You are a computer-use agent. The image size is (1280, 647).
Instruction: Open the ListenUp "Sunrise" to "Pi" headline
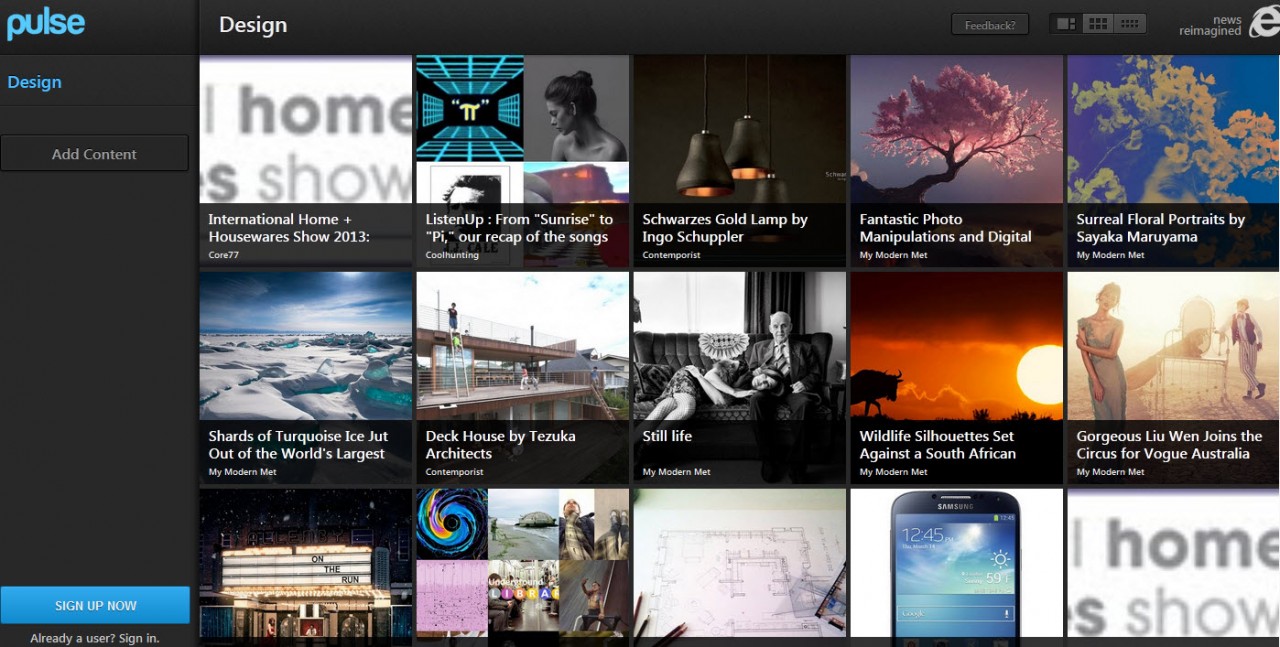(x=519, y=228)
